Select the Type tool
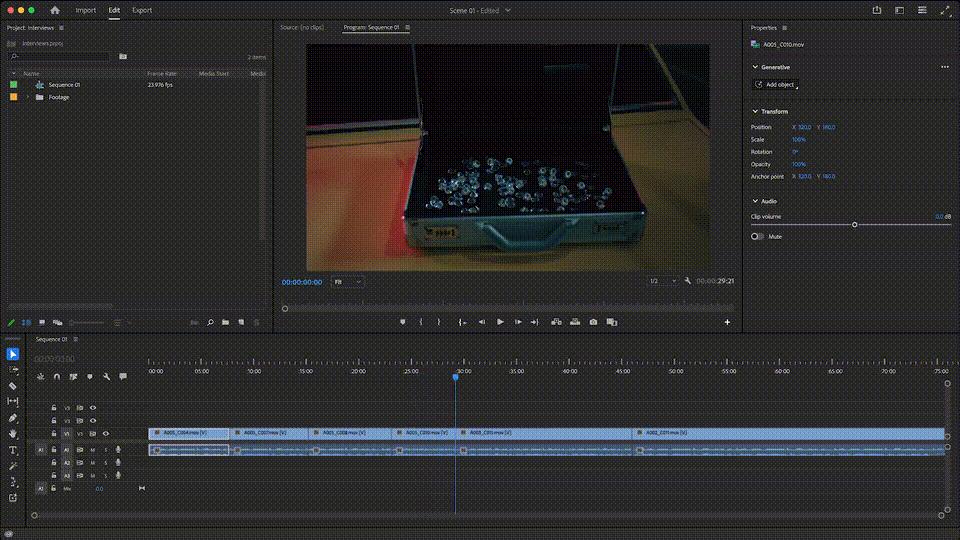This screenshot has width=960, height=540. (12, 450)
